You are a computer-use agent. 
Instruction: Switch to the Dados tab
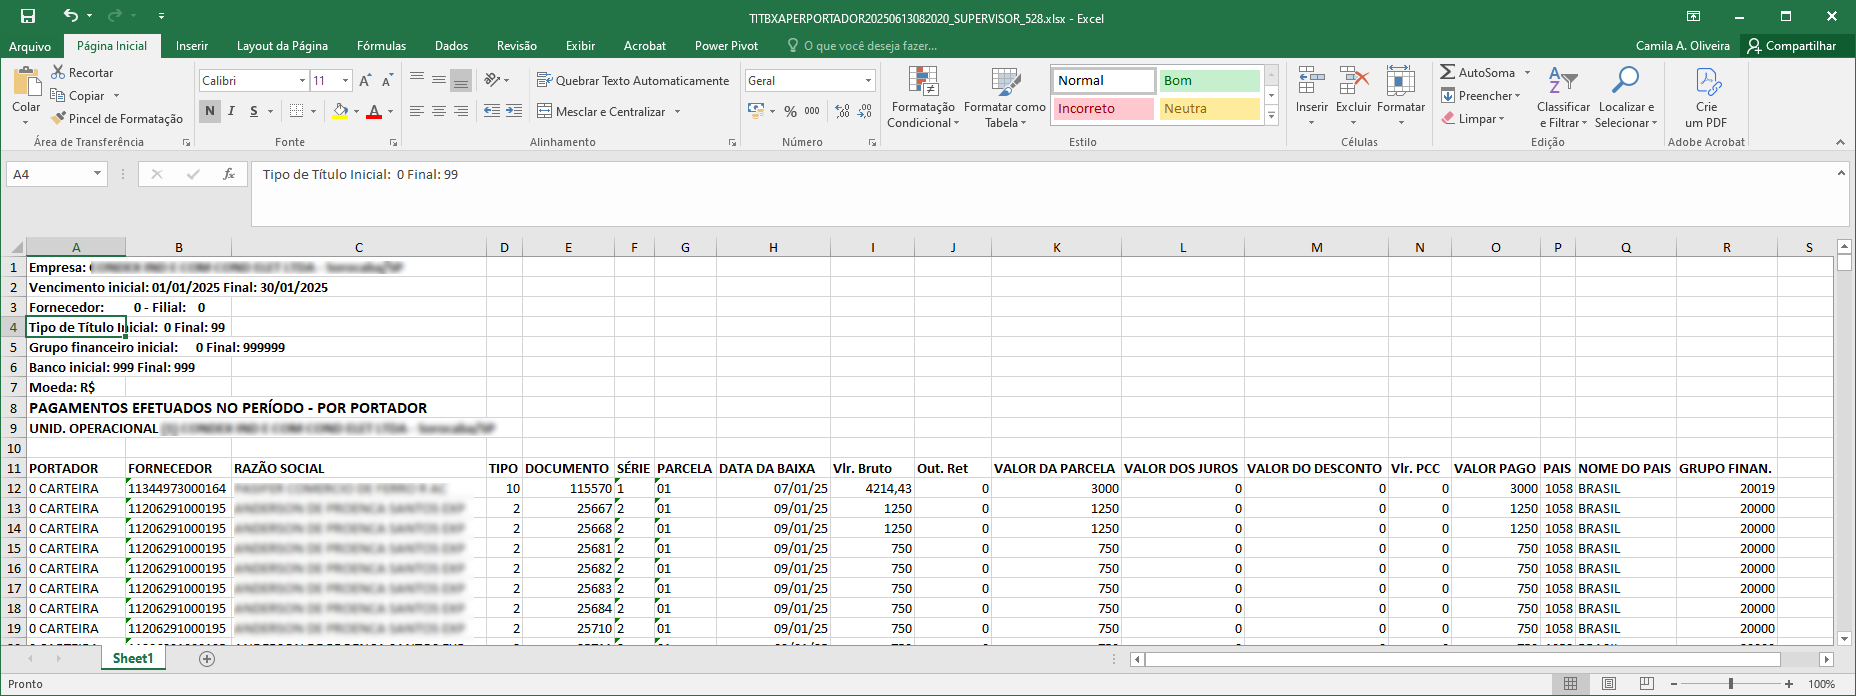click(x=451, y=46)
